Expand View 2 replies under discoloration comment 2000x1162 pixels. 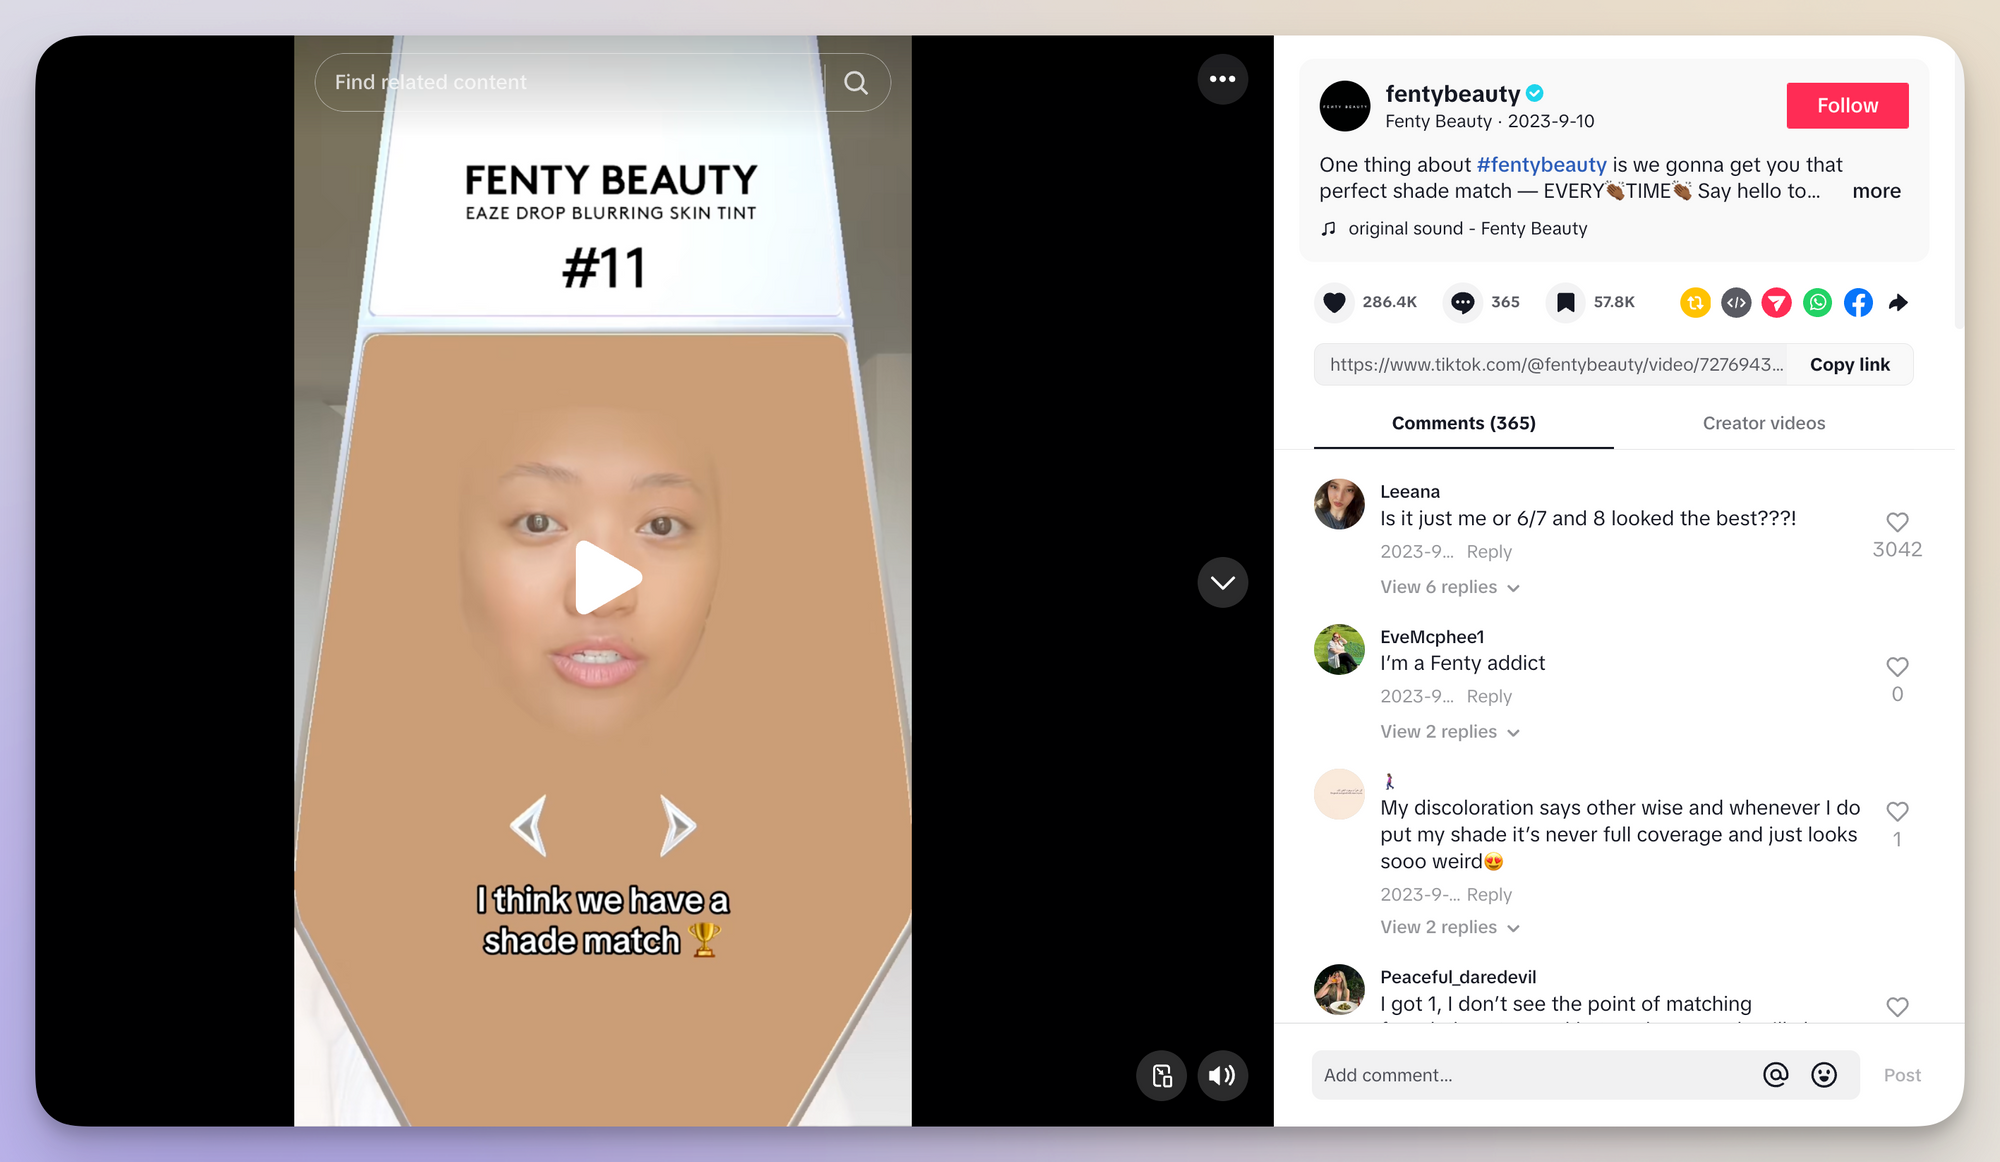point(1449,927)
